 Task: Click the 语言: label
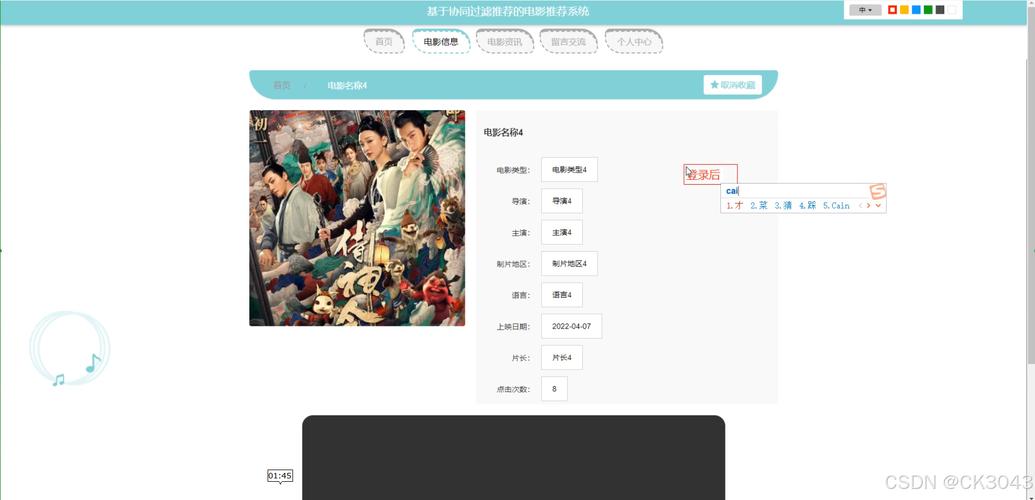[521, 295]
